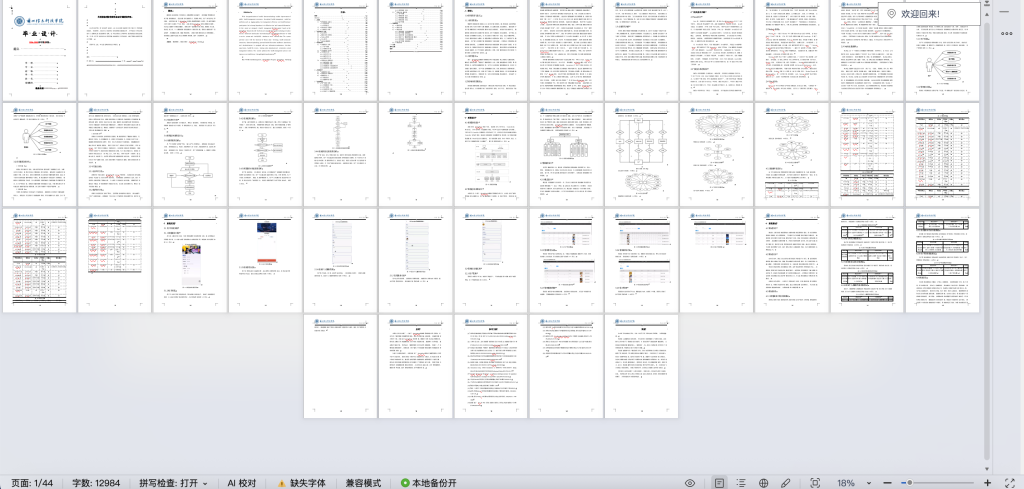Click the missing fonts warning icon
The height and width of the screenshot is (489, 1024).
282,484
